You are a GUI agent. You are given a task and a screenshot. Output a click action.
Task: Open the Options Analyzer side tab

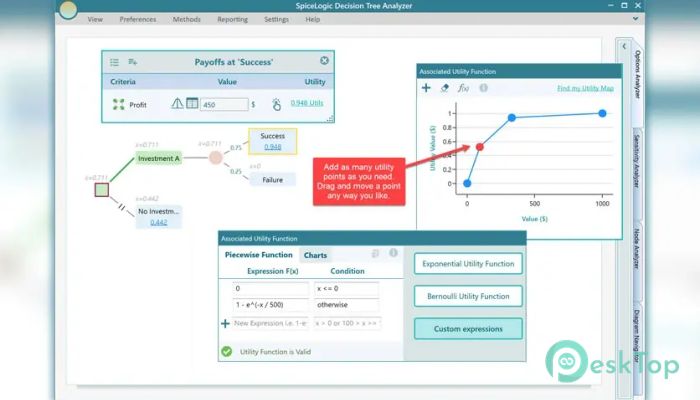coord(638,74)
